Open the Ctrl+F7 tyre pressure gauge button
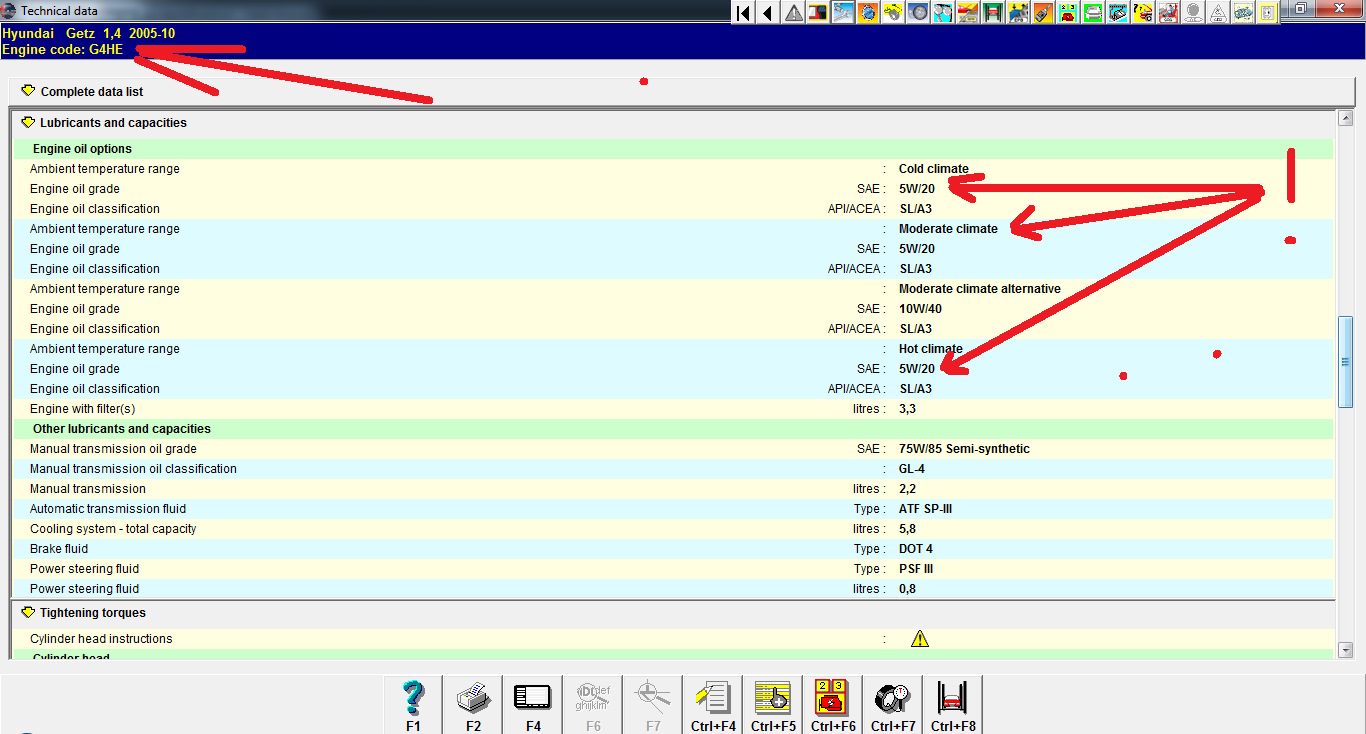The width and height of the screenshot is (1366, 734). (x=893, y=704)
